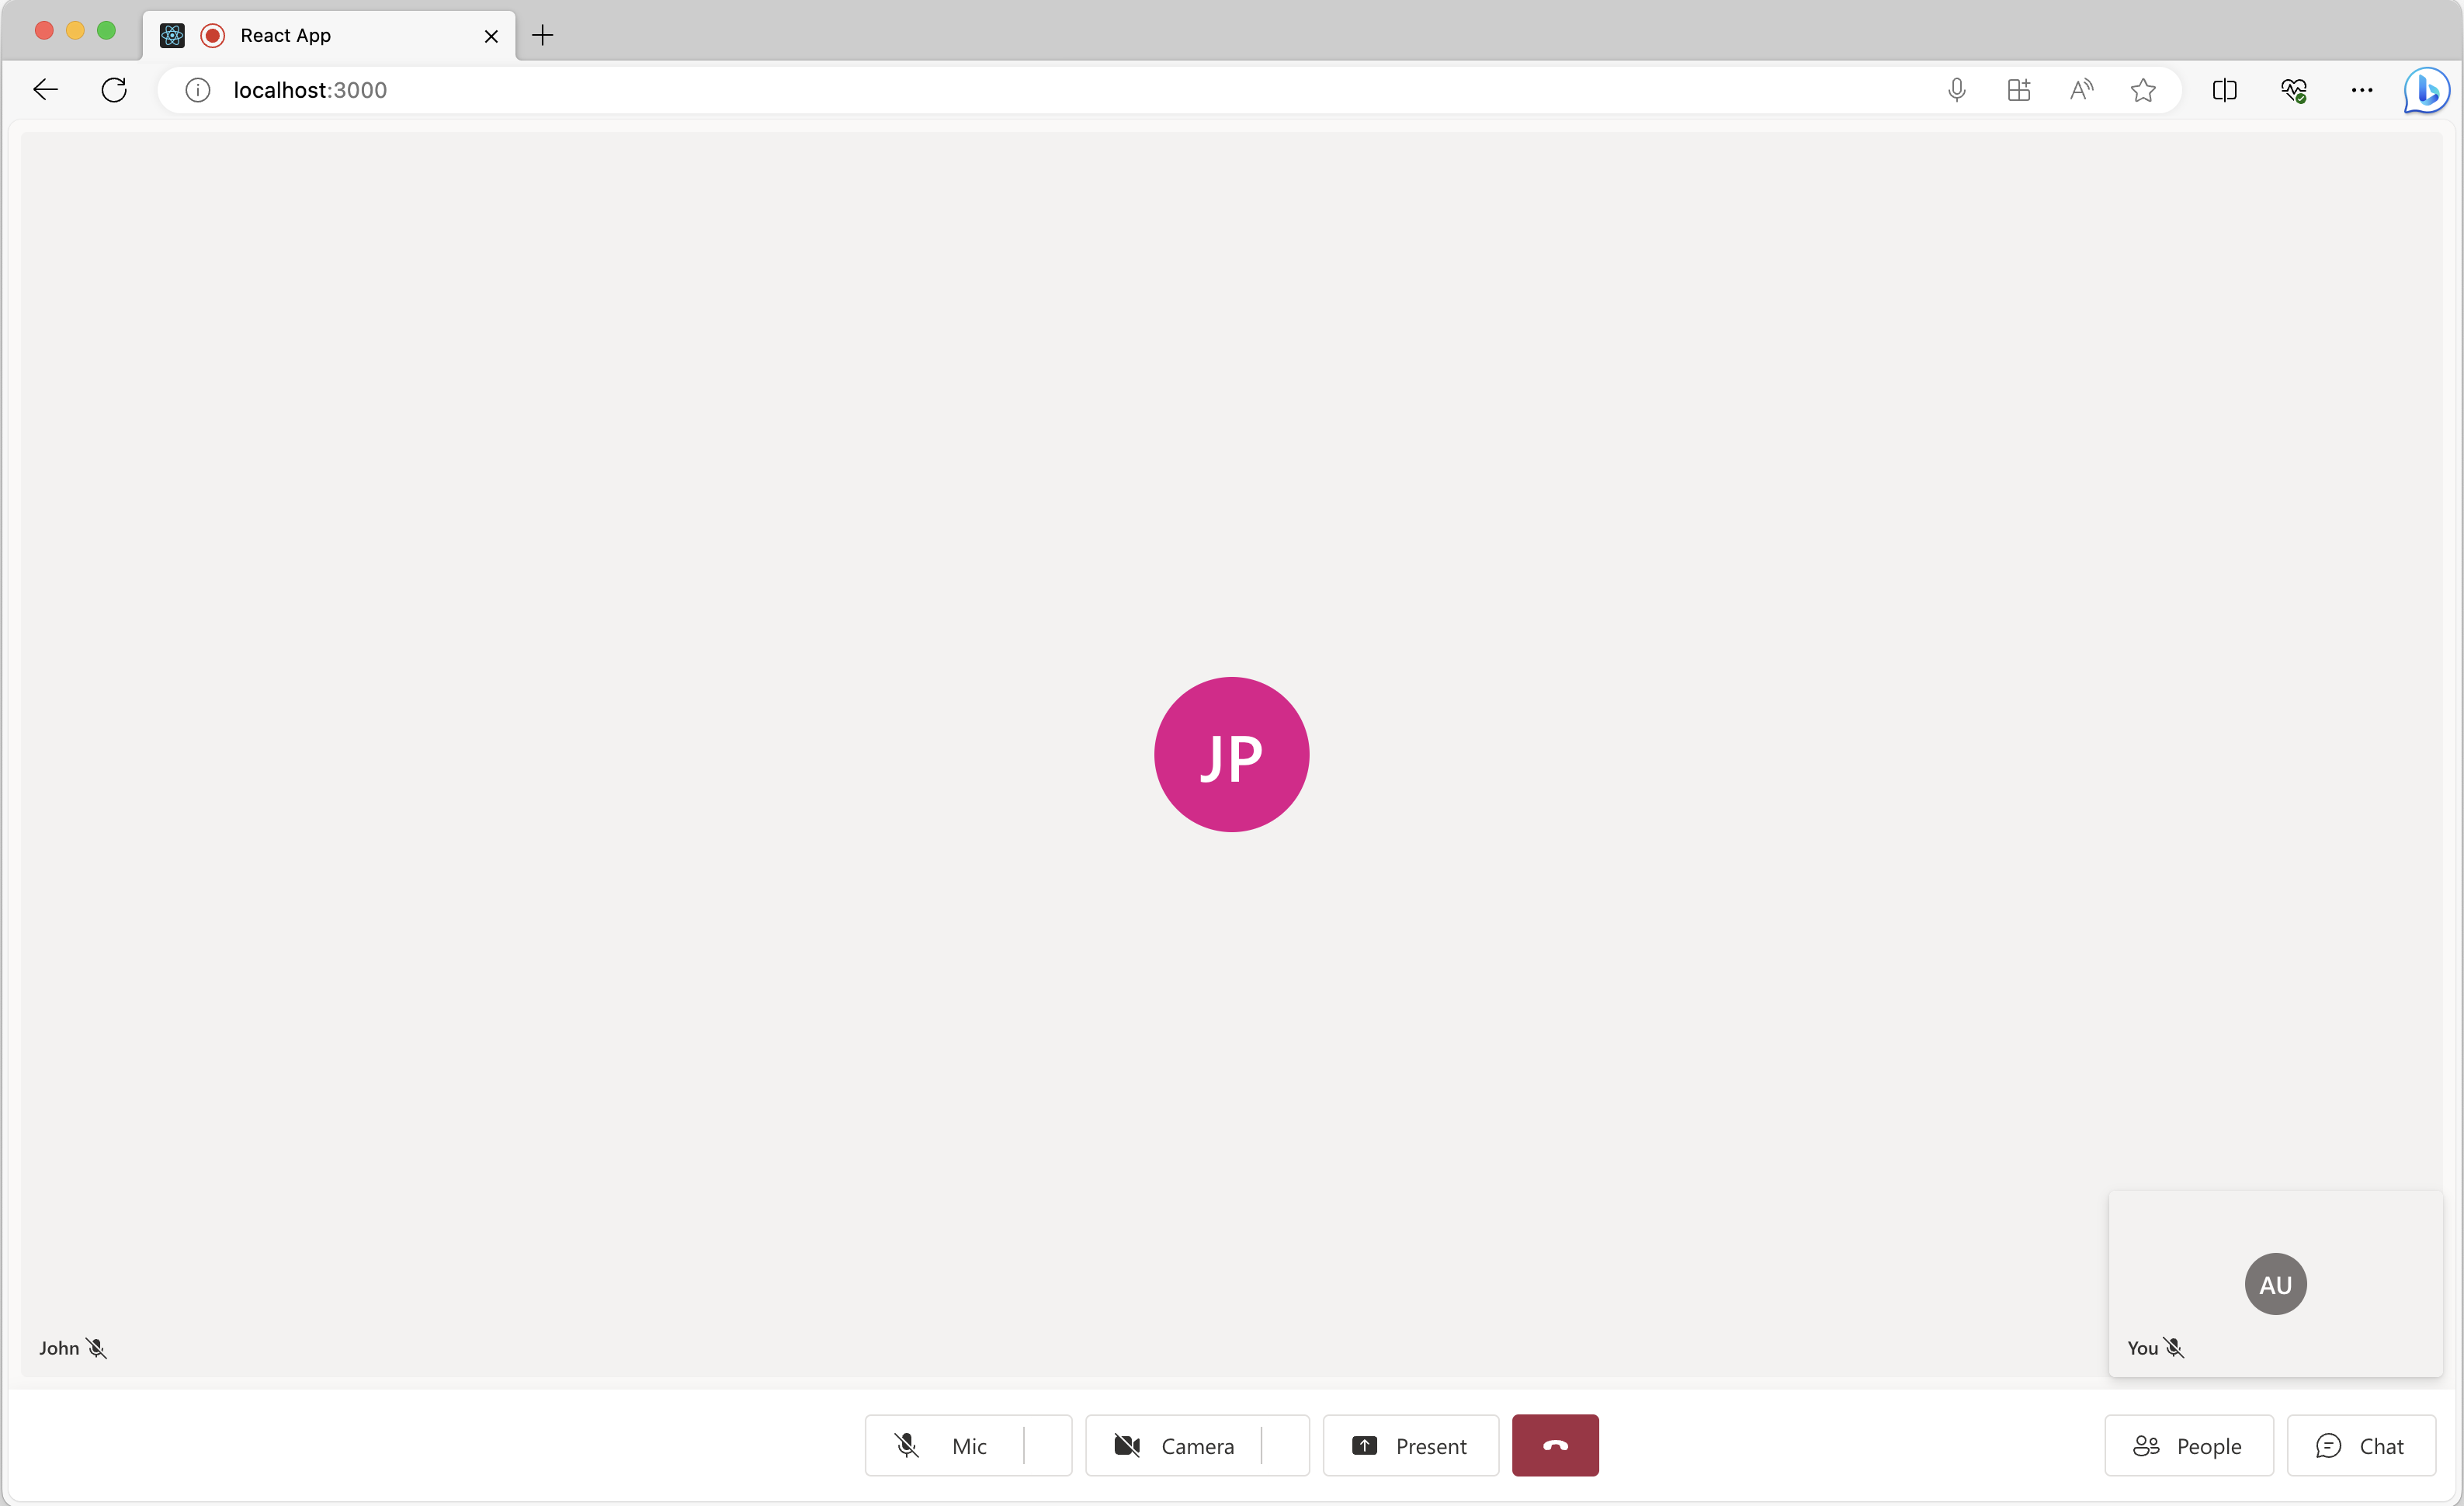The image size is (2464, 1506).
Task: Click the You mute status icon
Action: tap(2174, 1348)
